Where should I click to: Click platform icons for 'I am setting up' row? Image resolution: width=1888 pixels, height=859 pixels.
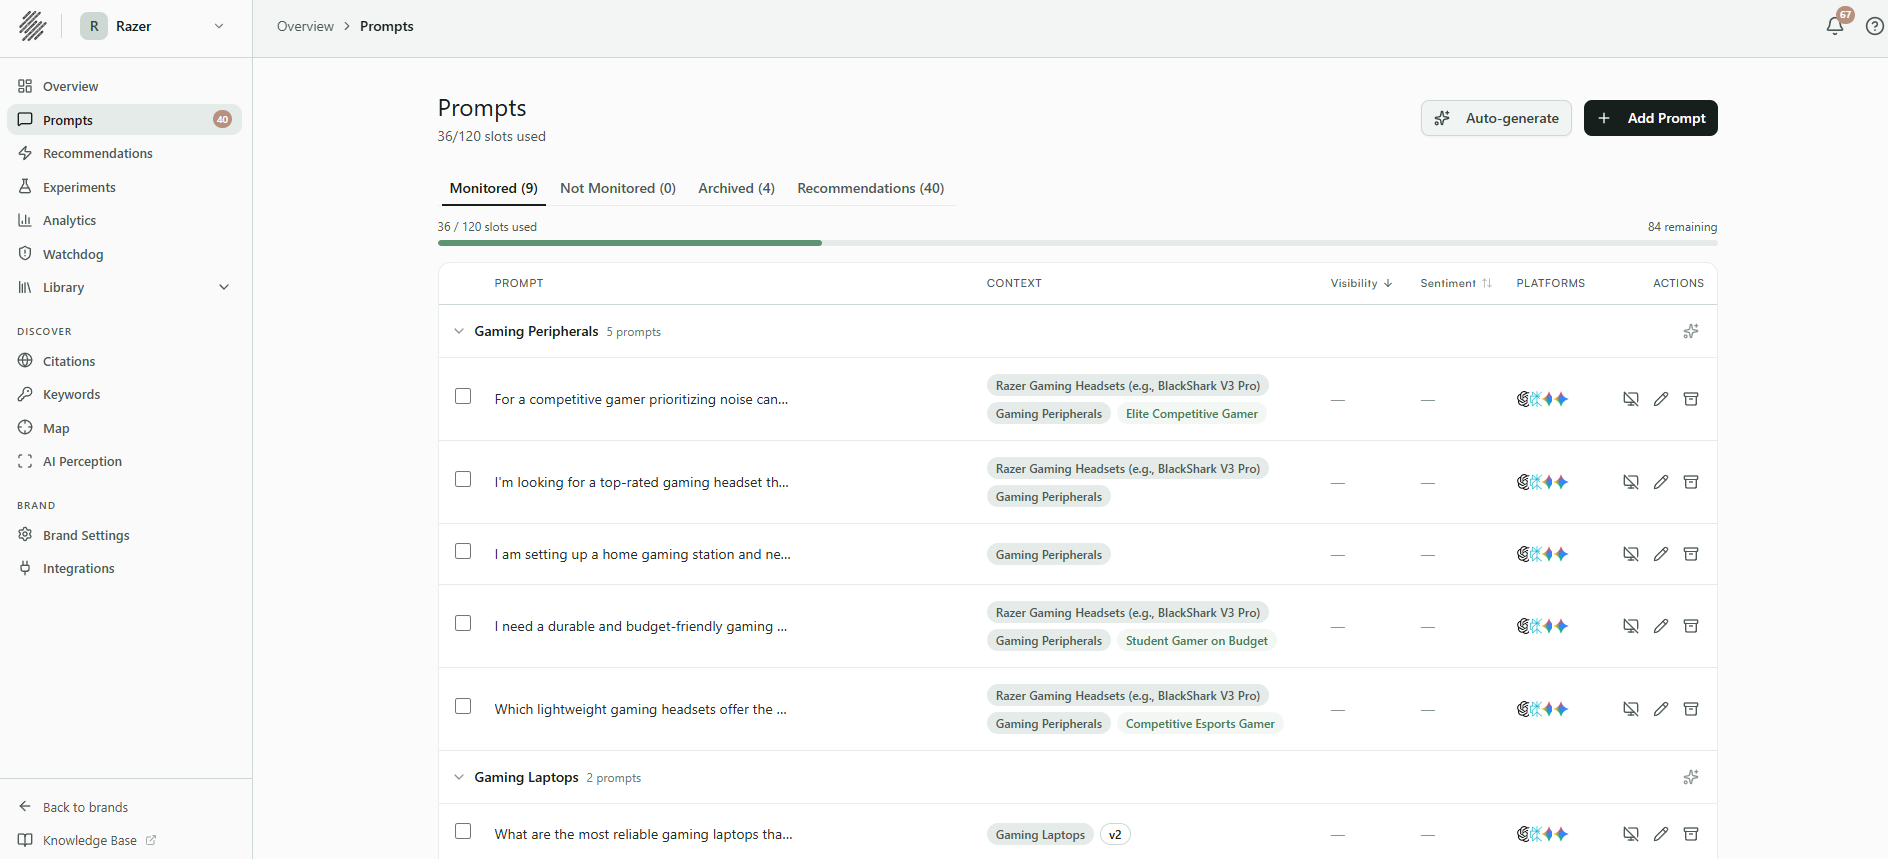tap(1542, 554)
